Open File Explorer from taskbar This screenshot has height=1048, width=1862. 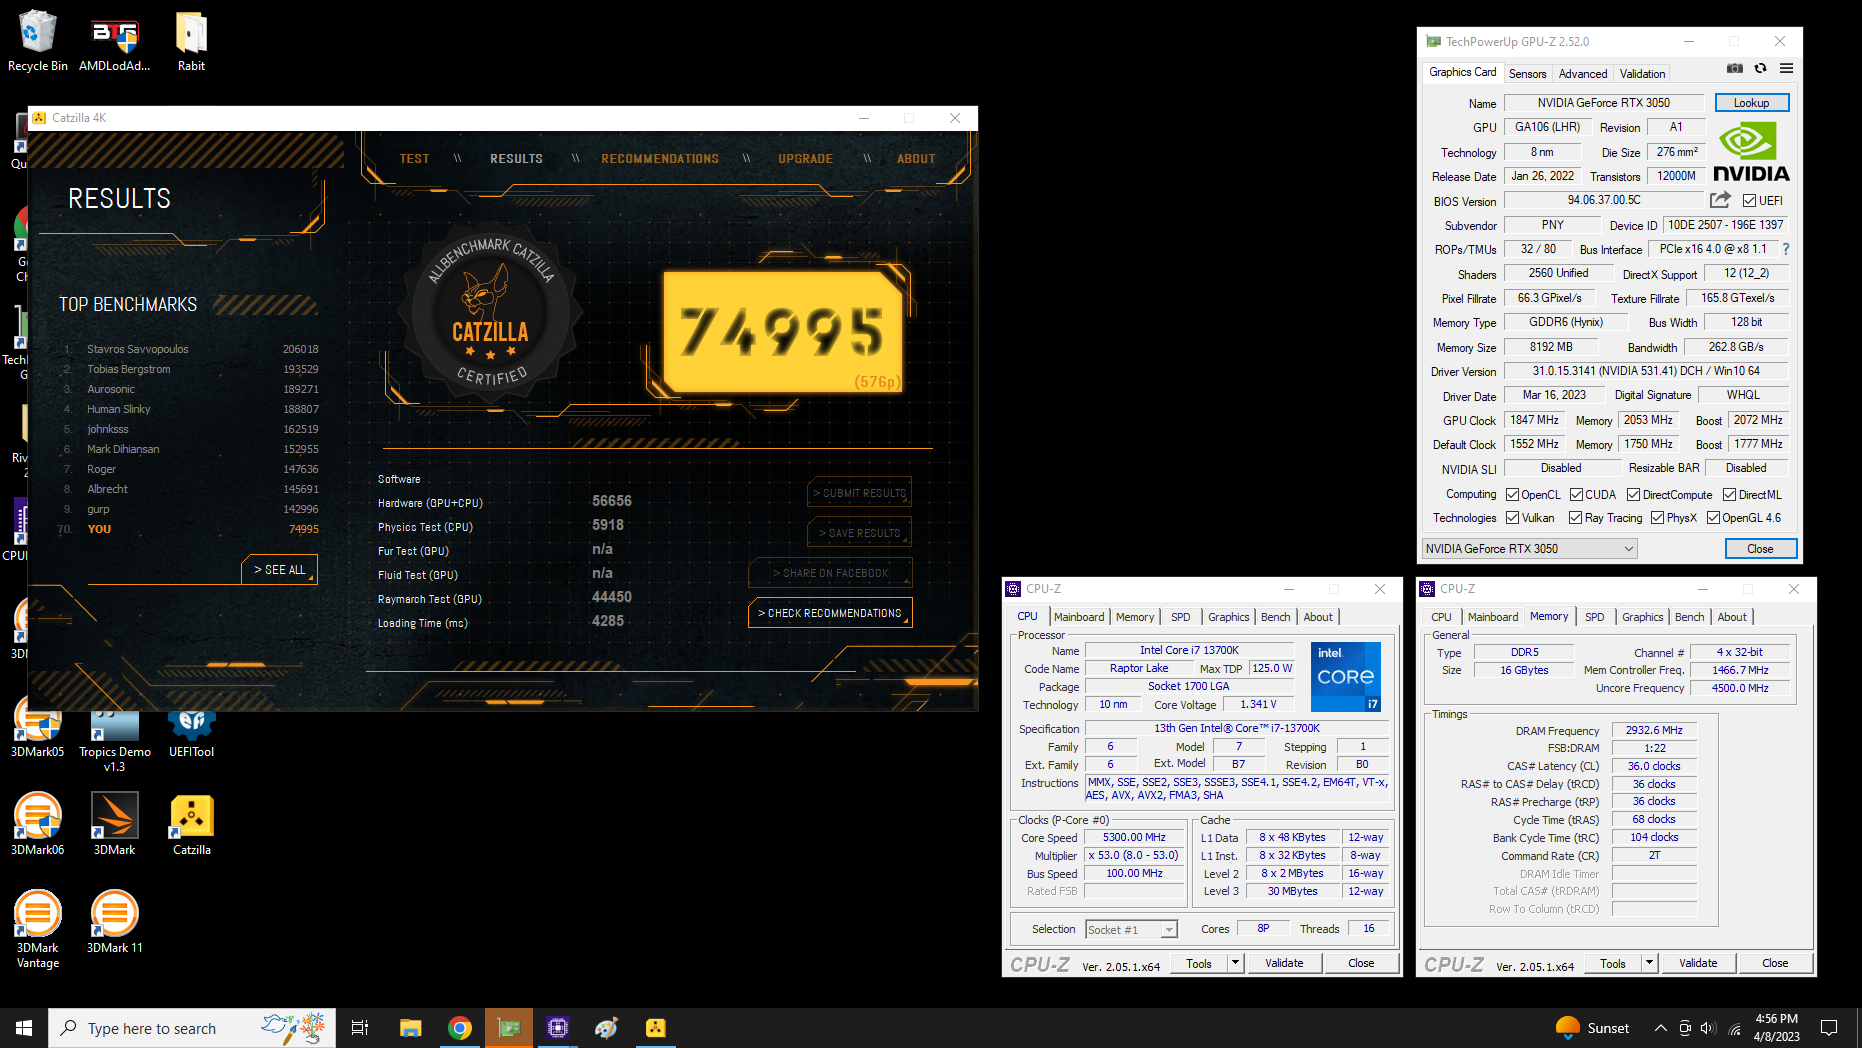coord(411,1028)
